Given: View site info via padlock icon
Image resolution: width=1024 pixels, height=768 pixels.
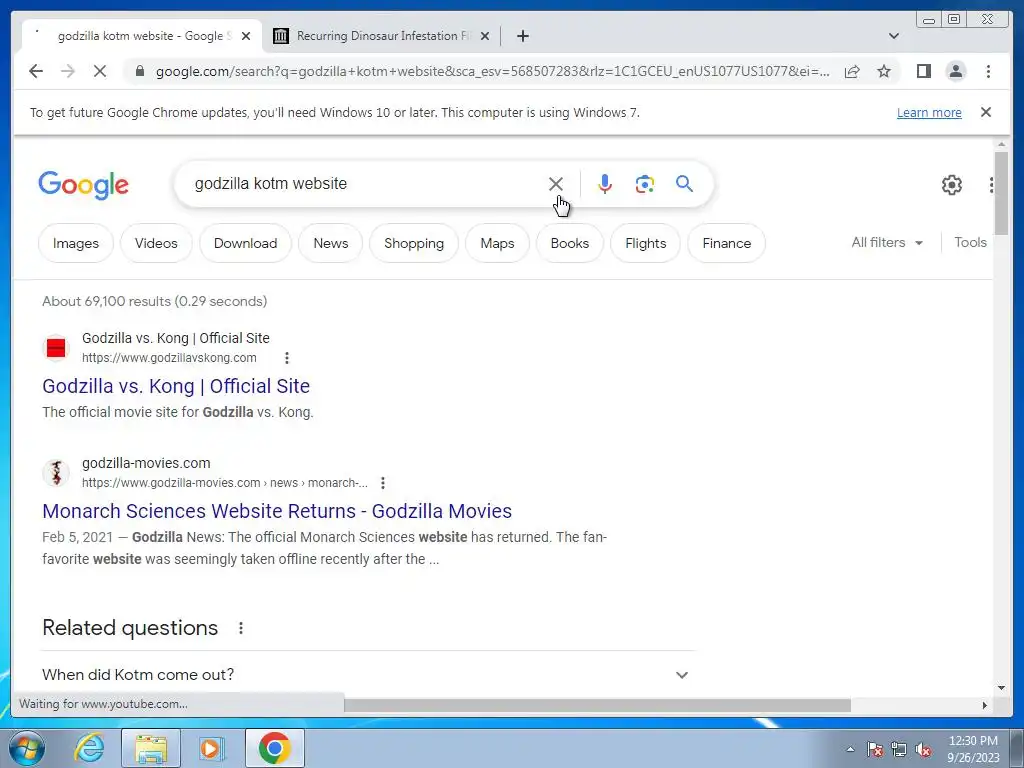Looking at the screenshot, I should [139, 71].
